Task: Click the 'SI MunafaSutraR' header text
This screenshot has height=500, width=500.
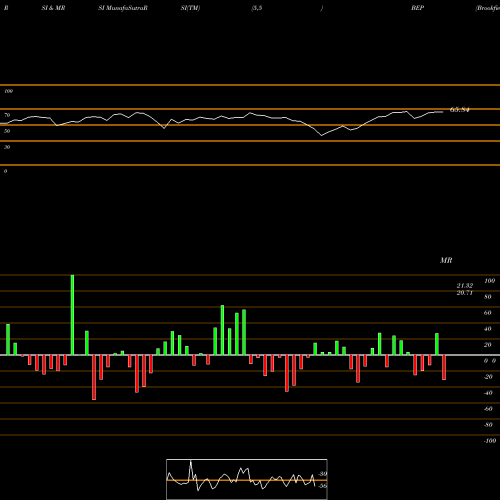Action: point(123,8)
